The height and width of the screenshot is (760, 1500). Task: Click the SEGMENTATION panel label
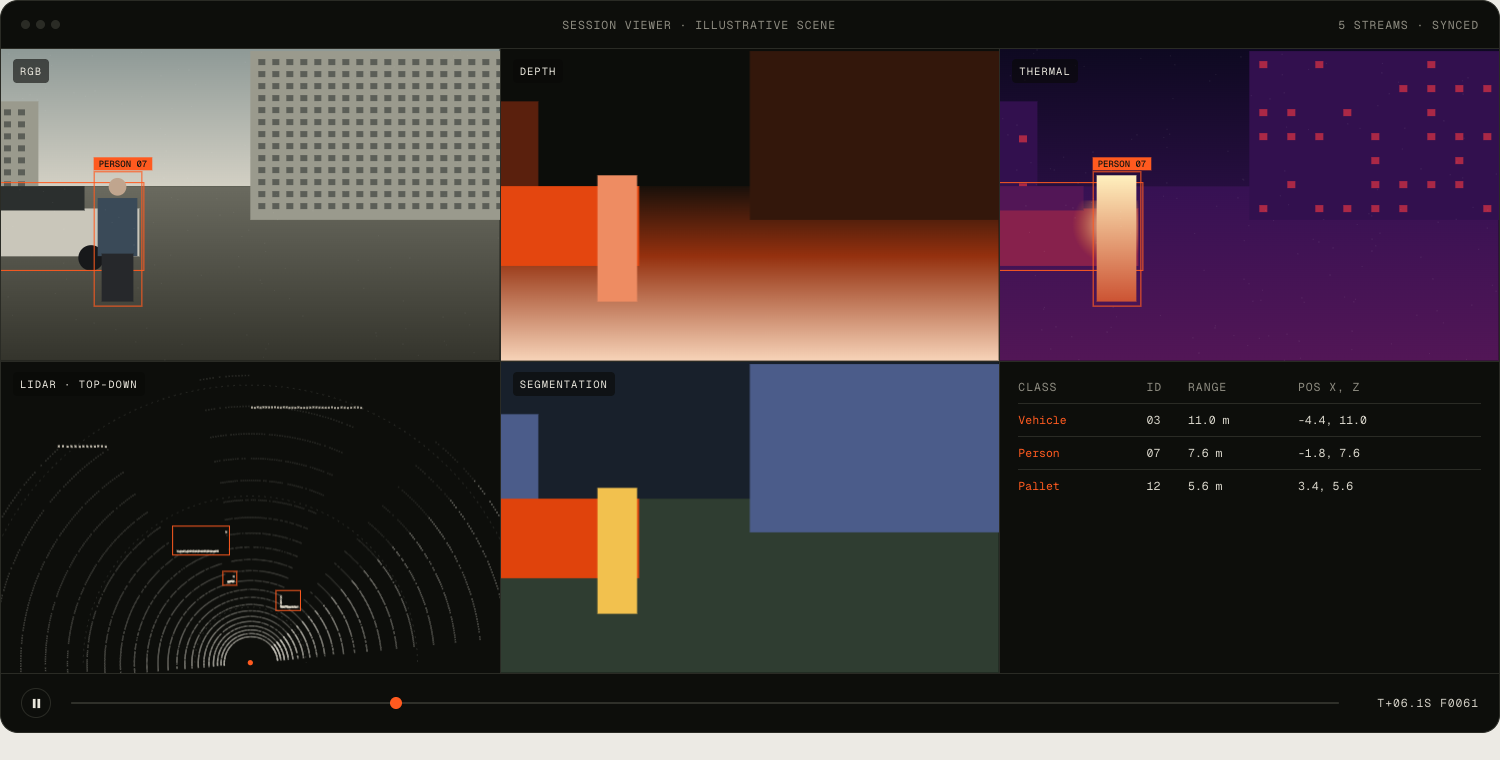pyautogui.click(x=564, y=384)
